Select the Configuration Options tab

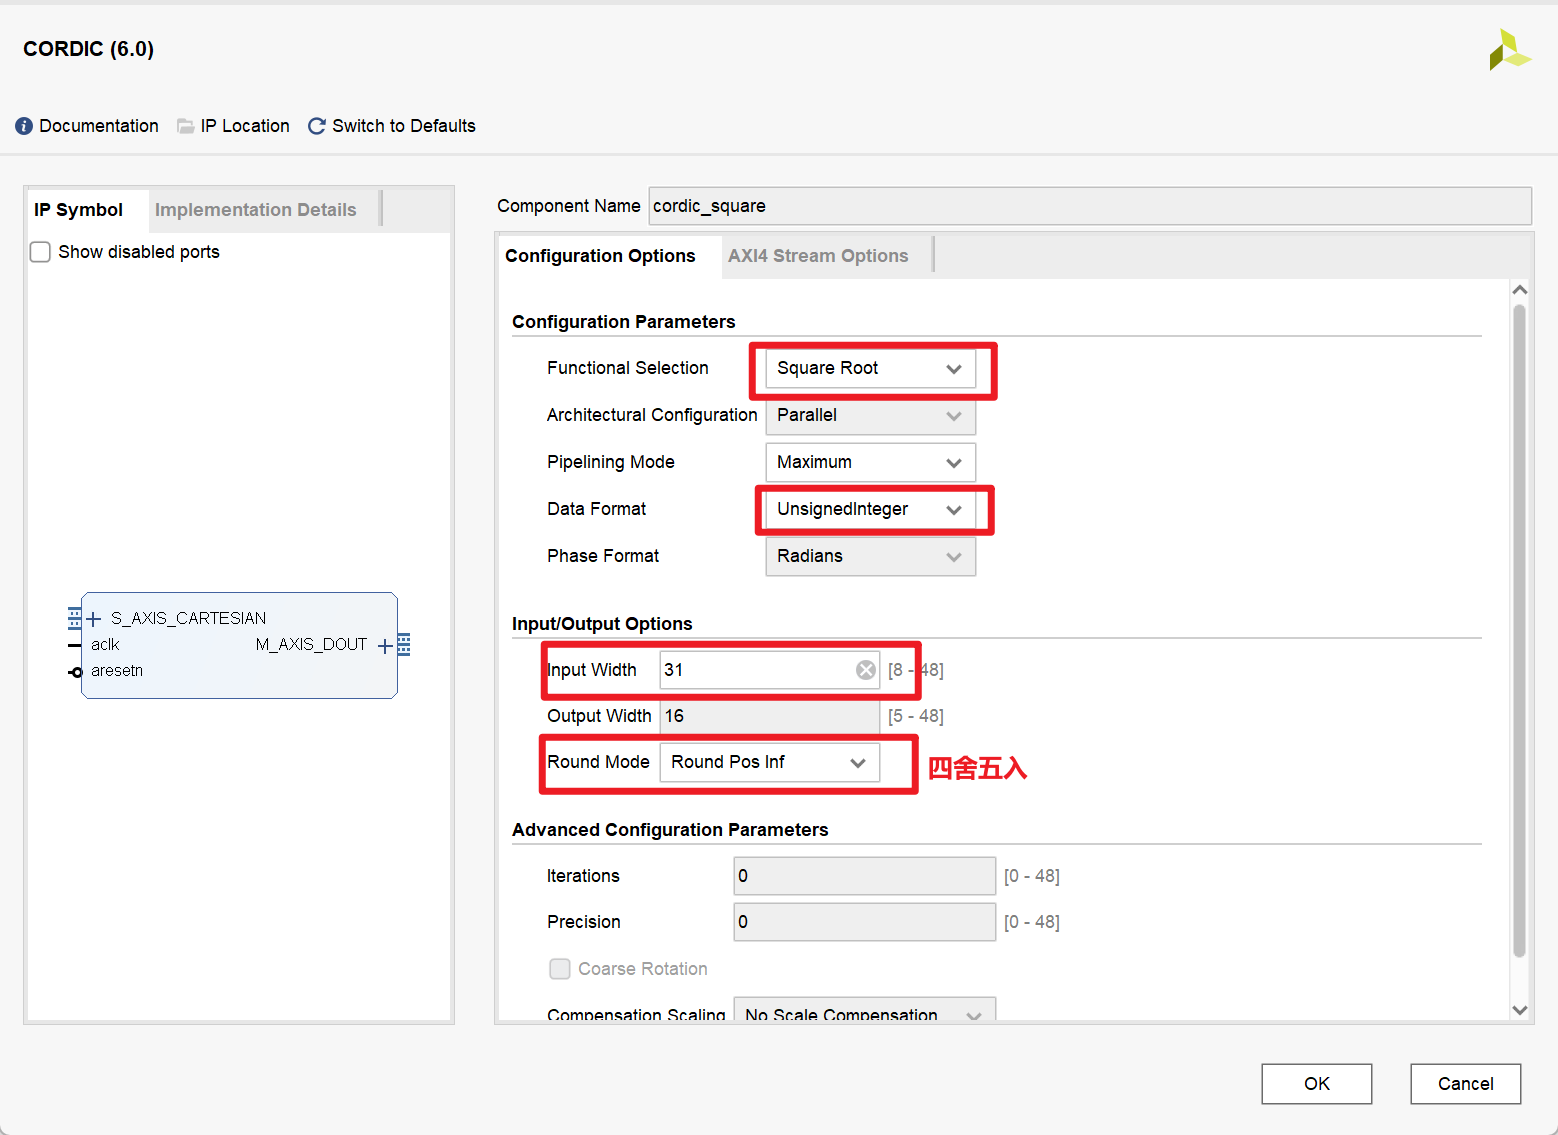coord(600,256)
